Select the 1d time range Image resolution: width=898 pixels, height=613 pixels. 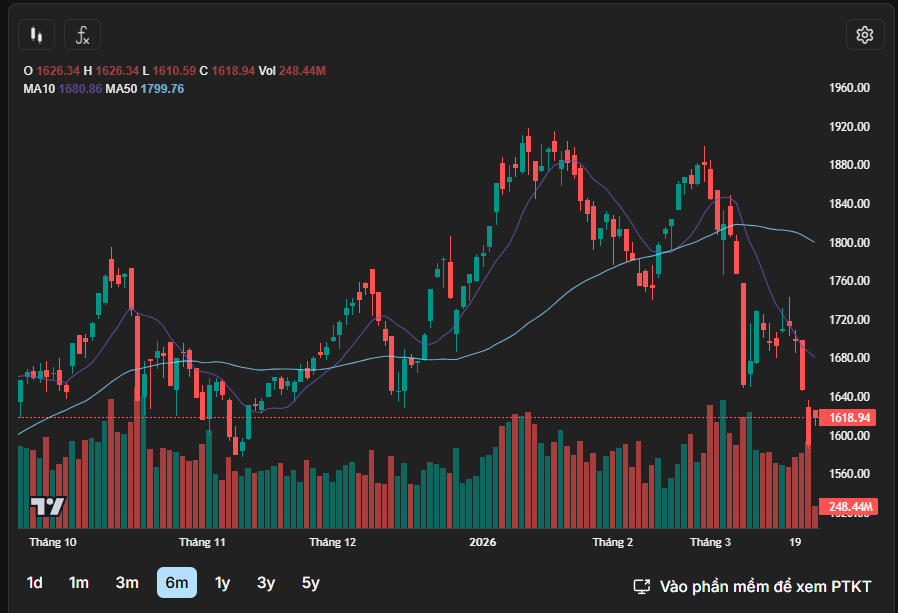point(35,583)
